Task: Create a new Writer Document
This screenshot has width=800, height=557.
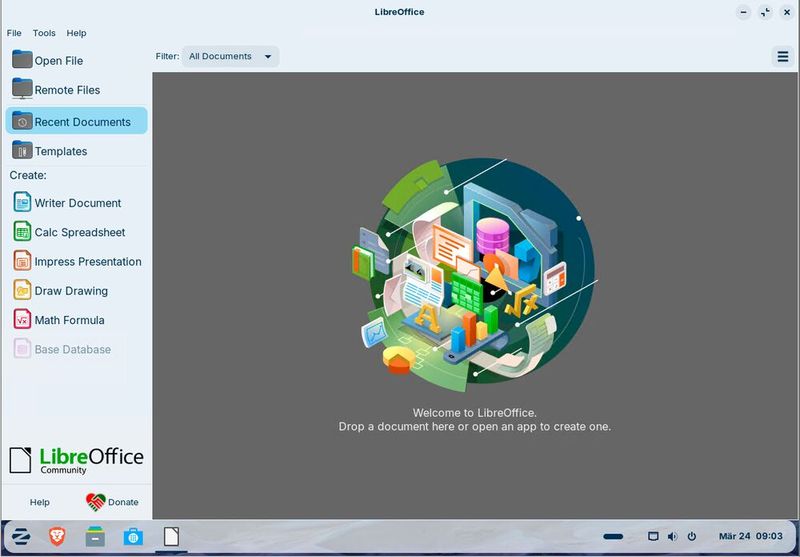Action: [x=77, y=203]
